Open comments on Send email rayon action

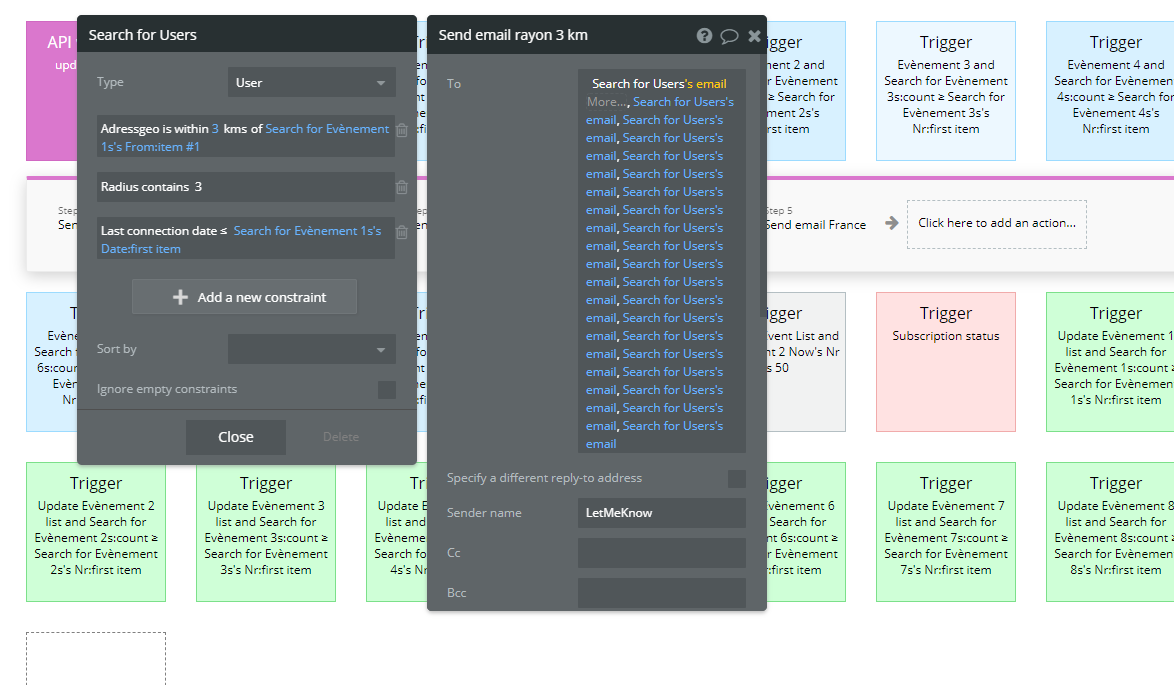[729, 36]
